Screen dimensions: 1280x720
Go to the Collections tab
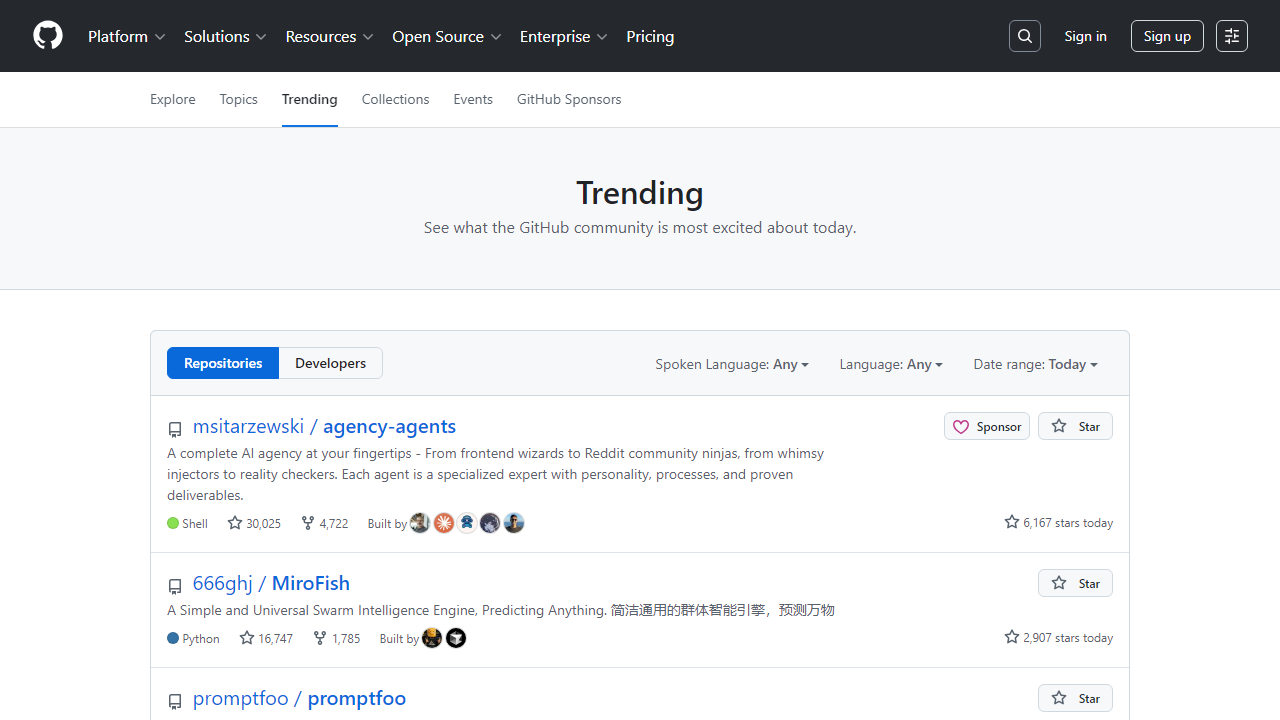point(396,99)
